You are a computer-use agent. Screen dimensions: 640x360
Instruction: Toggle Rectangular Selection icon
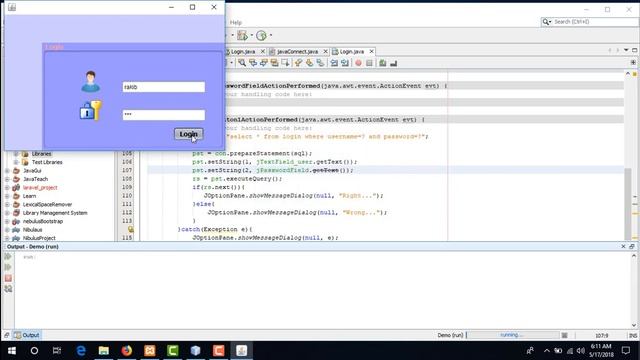coord(285,63)
